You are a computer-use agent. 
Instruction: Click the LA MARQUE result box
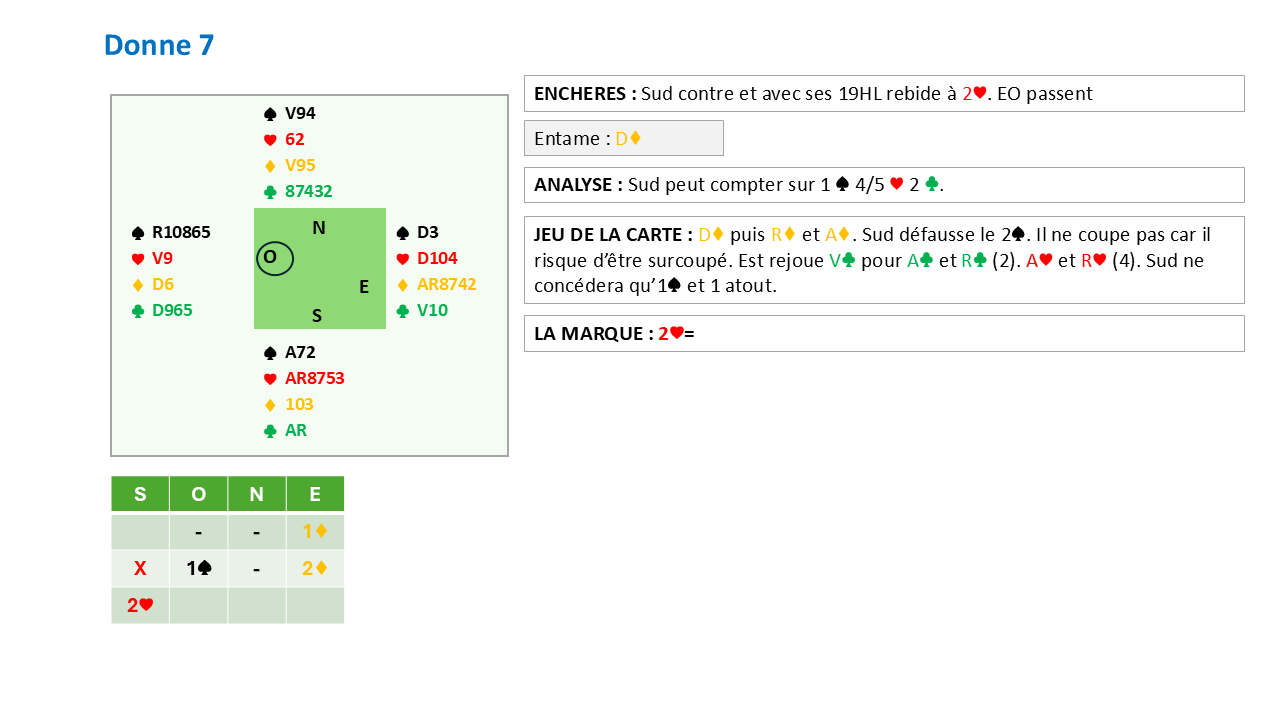(883, 334)
